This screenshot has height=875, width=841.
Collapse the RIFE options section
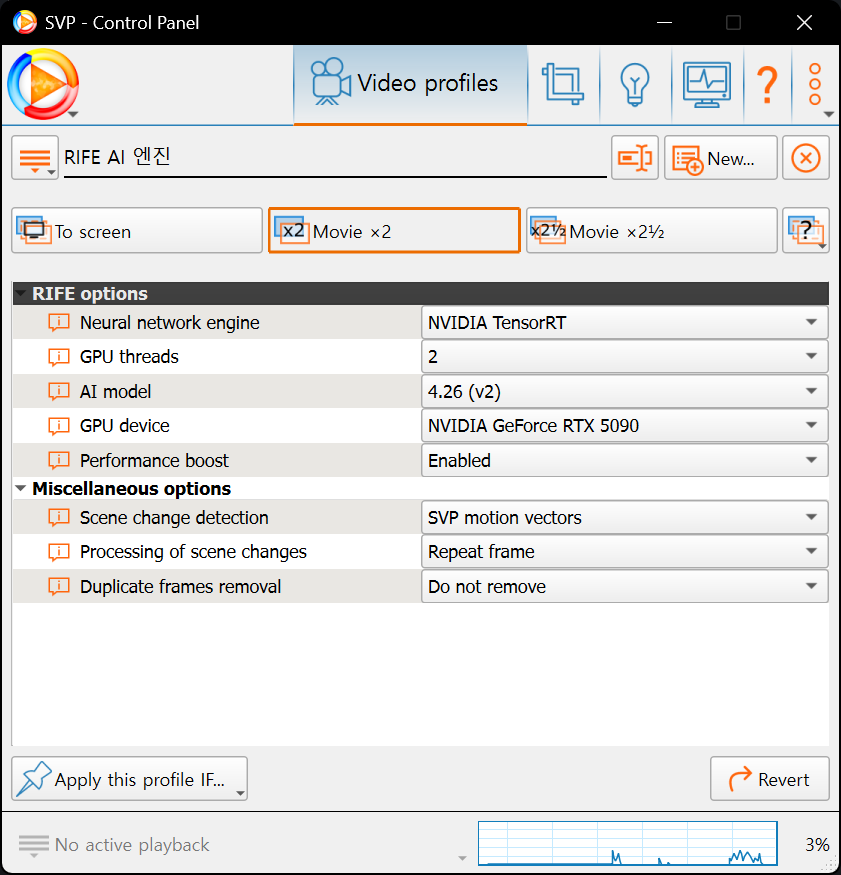21,294
